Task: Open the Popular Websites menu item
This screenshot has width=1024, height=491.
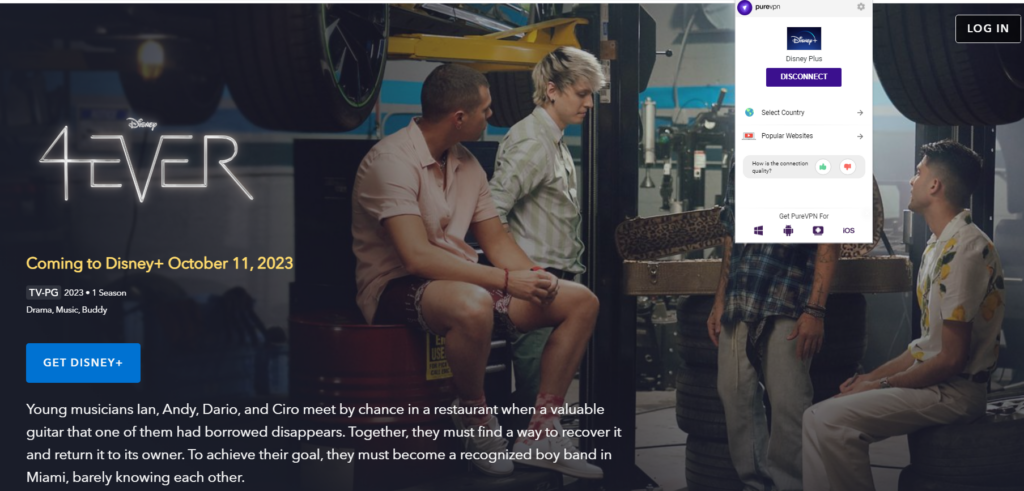Action: (x=803, y=136)
